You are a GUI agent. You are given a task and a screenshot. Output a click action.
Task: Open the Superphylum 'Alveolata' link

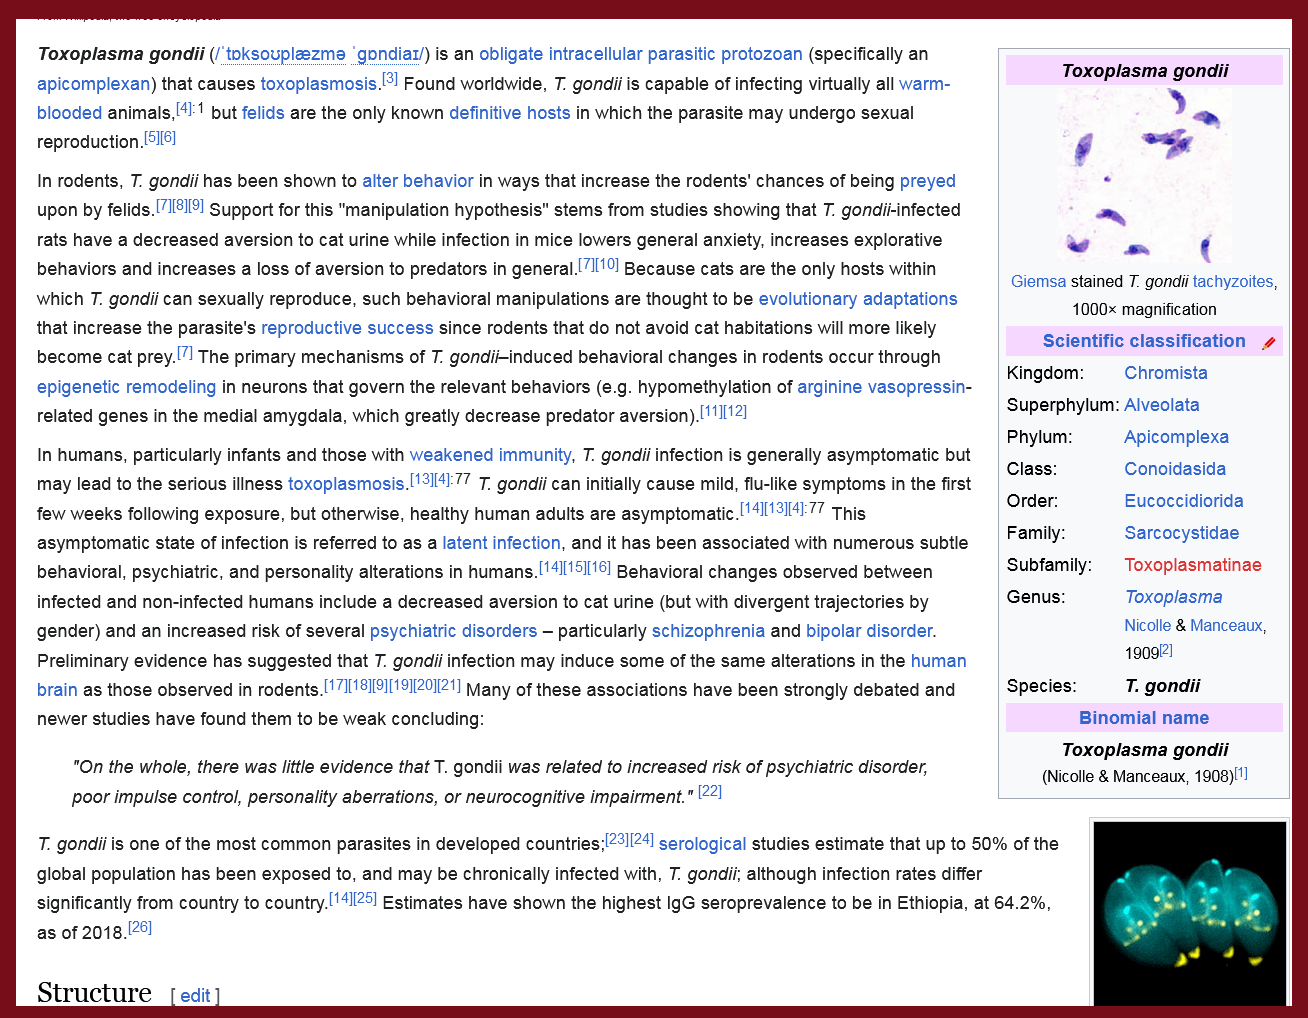click(1162, 405)
